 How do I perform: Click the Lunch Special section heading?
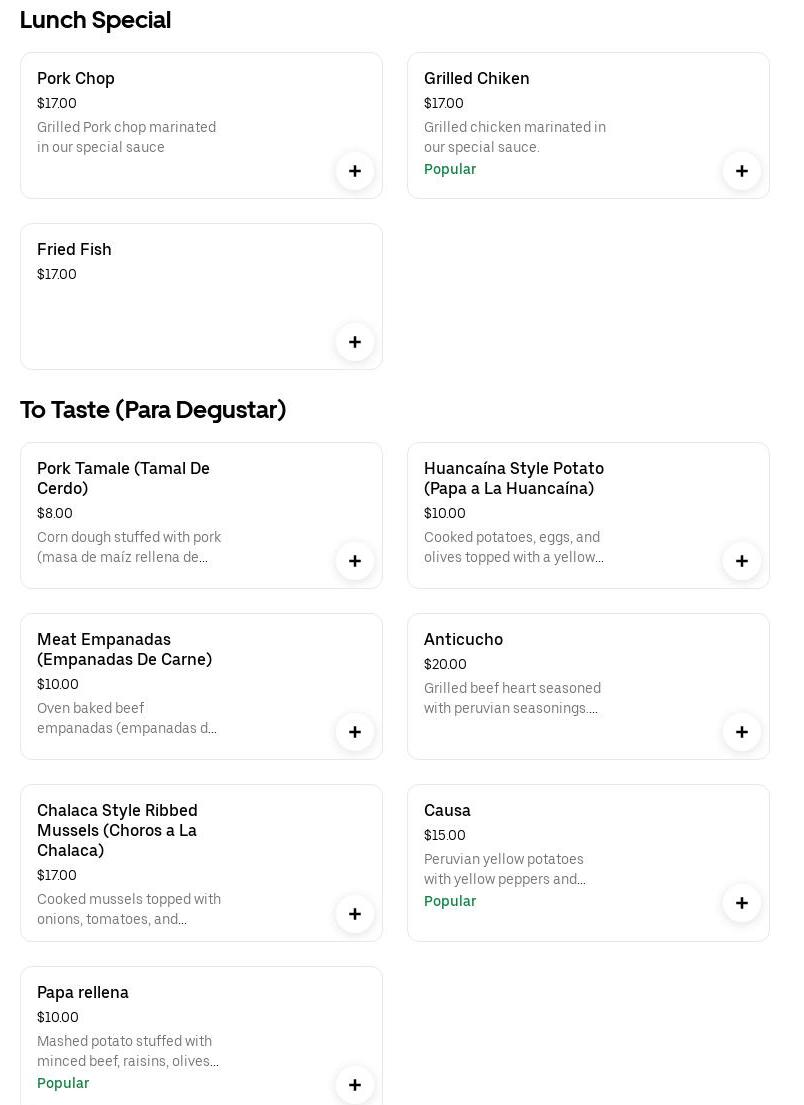point(95,20)
